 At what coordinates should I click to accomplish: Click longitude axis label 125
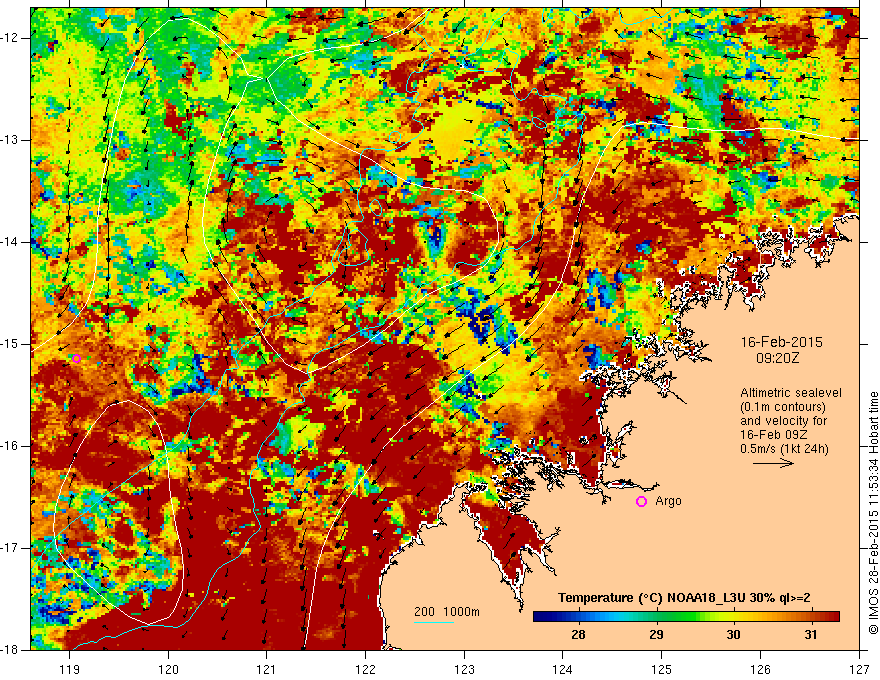point(662,669)
